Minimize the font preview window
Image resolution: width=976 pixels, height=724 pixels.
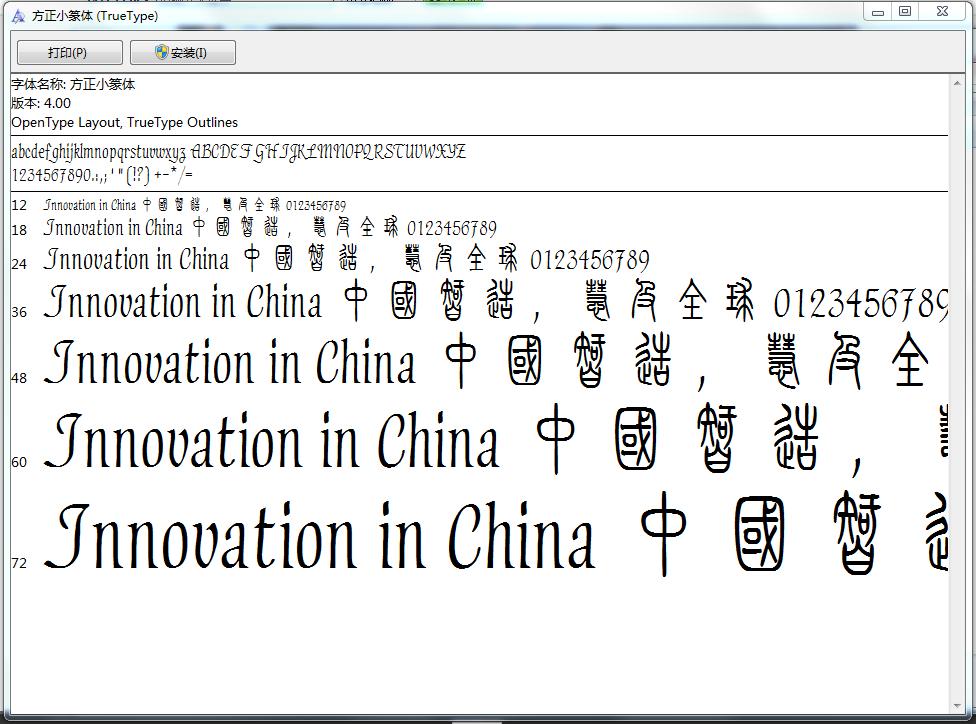[x=879, y=11]
